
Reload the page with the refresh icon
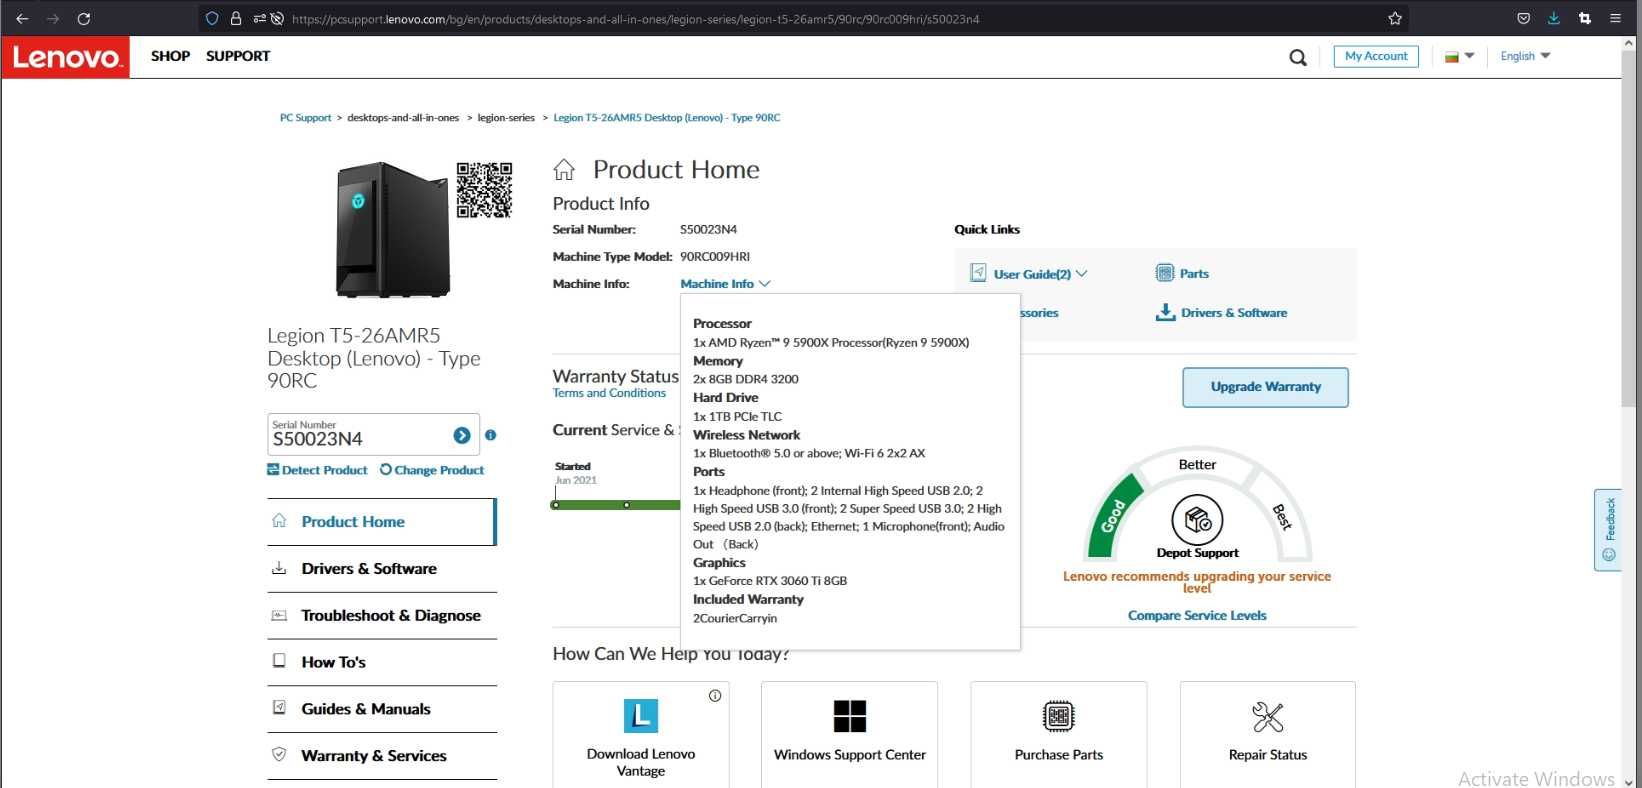click(84, 18)
